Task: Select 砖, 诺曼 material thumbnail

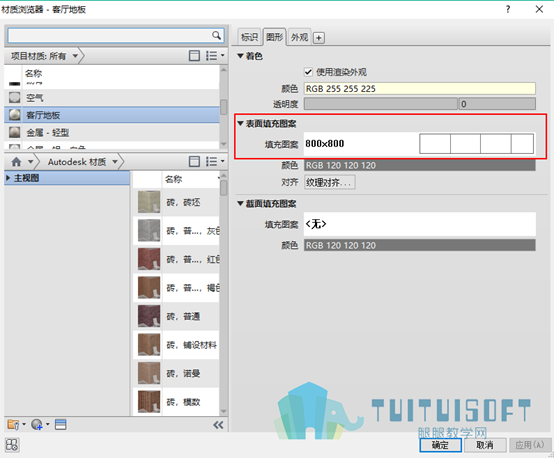Action: pos(149,373)
